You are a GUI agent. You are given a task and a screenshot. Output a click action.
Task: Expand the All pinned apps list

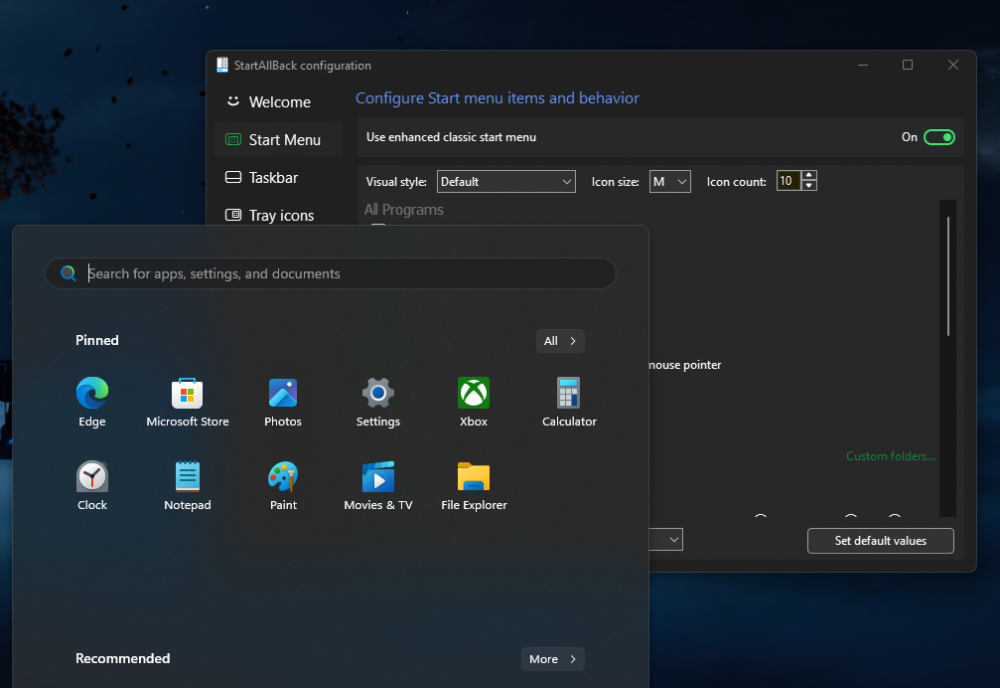(x=560, y=340)
